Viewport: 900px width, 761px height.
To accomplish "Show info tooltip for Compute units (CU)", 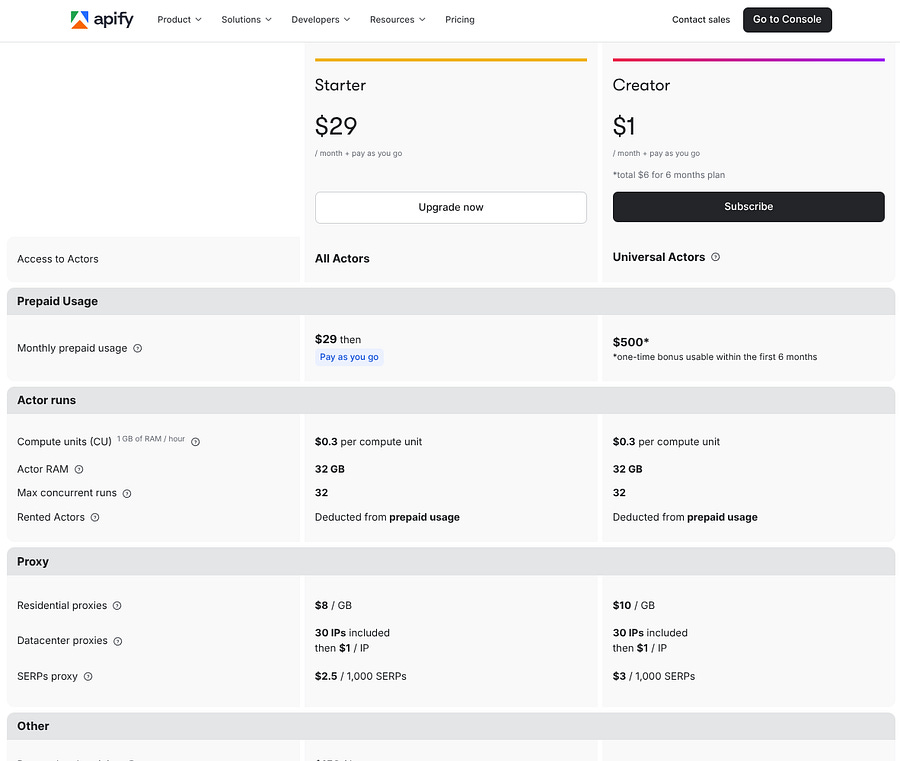I will [x=195, y=442].
